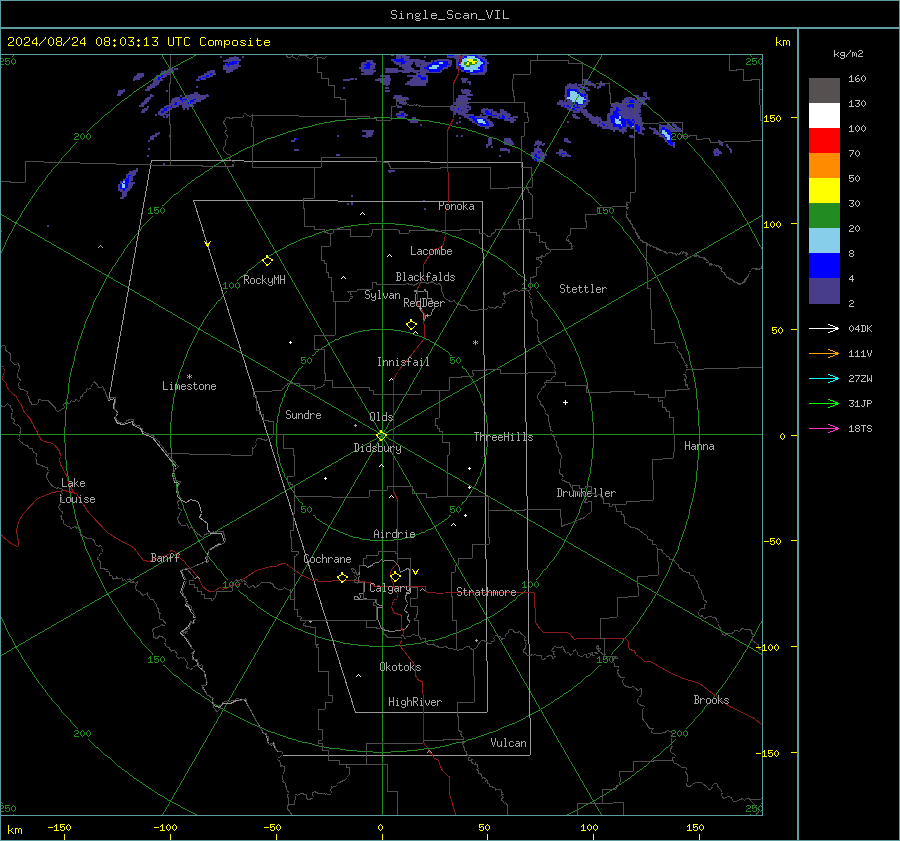Screen dimensions: 900x841
Task: Click the blue 8 legend color swatch
Action: [x=824, y=266]
